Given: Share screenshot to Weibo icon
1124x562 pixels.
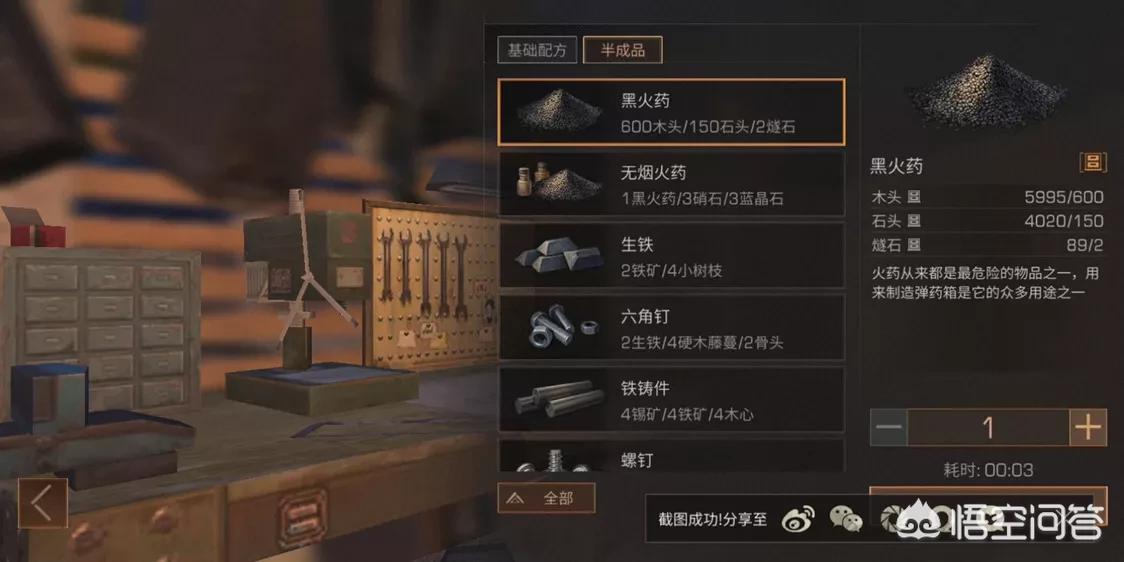Looking at the screenshot, I should 799,518.
